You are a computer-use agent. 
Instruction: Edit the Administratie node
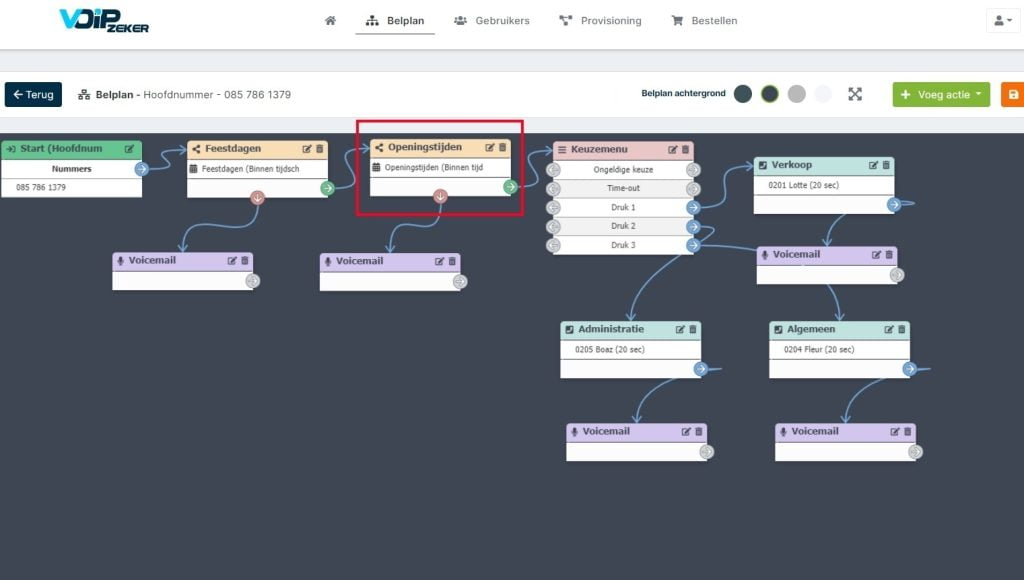[x=680, y=330]
